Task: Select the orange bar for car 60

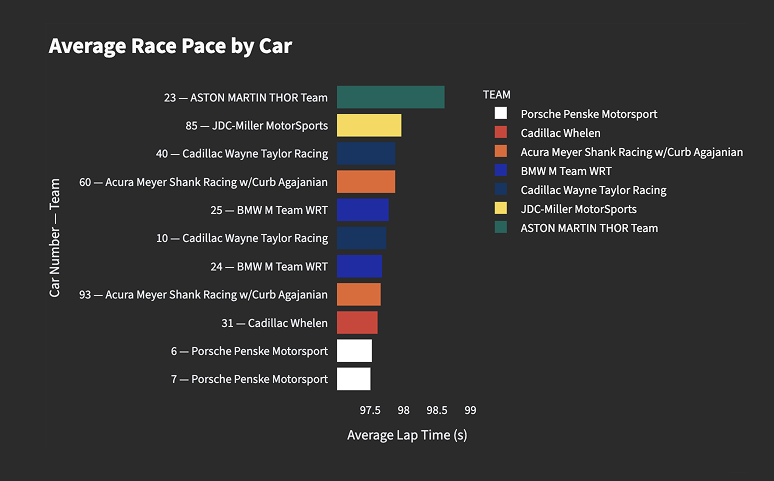Action: [x=366, y=181]
